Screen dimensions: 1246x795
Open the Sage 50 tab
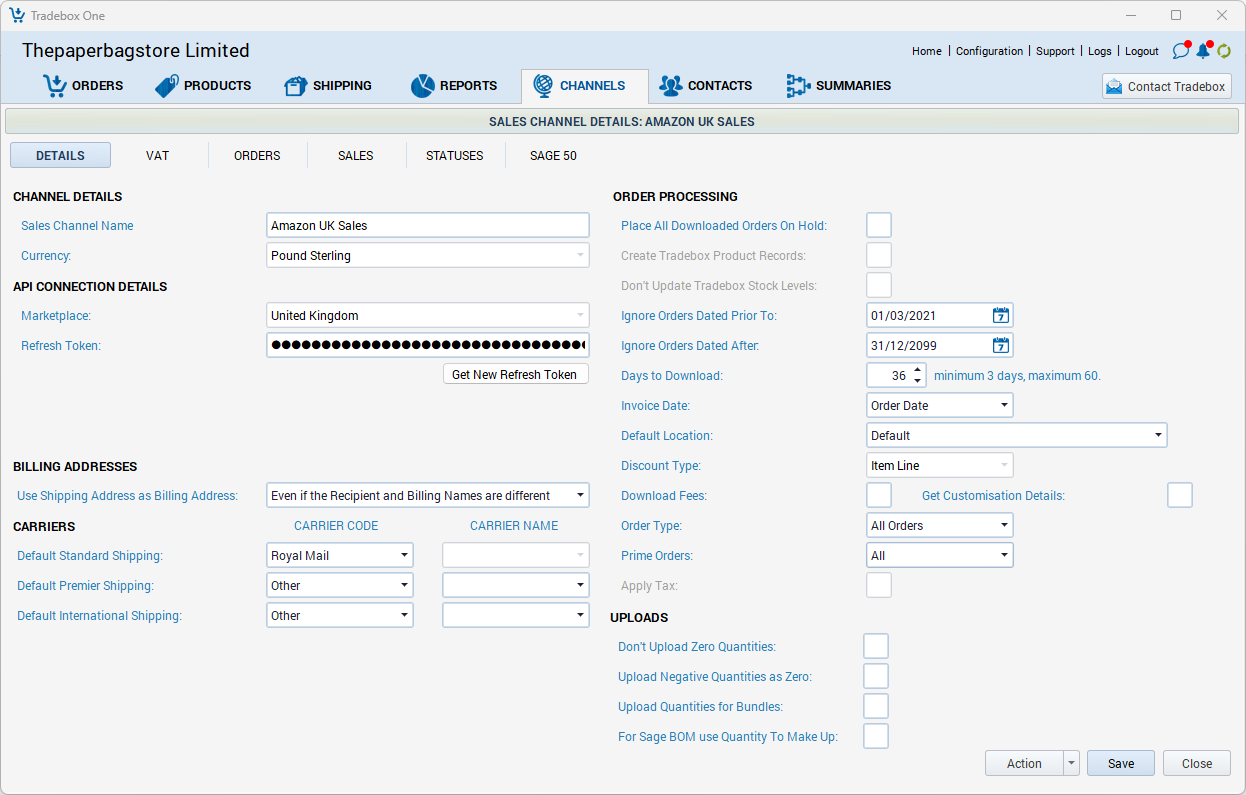point(553,156)
